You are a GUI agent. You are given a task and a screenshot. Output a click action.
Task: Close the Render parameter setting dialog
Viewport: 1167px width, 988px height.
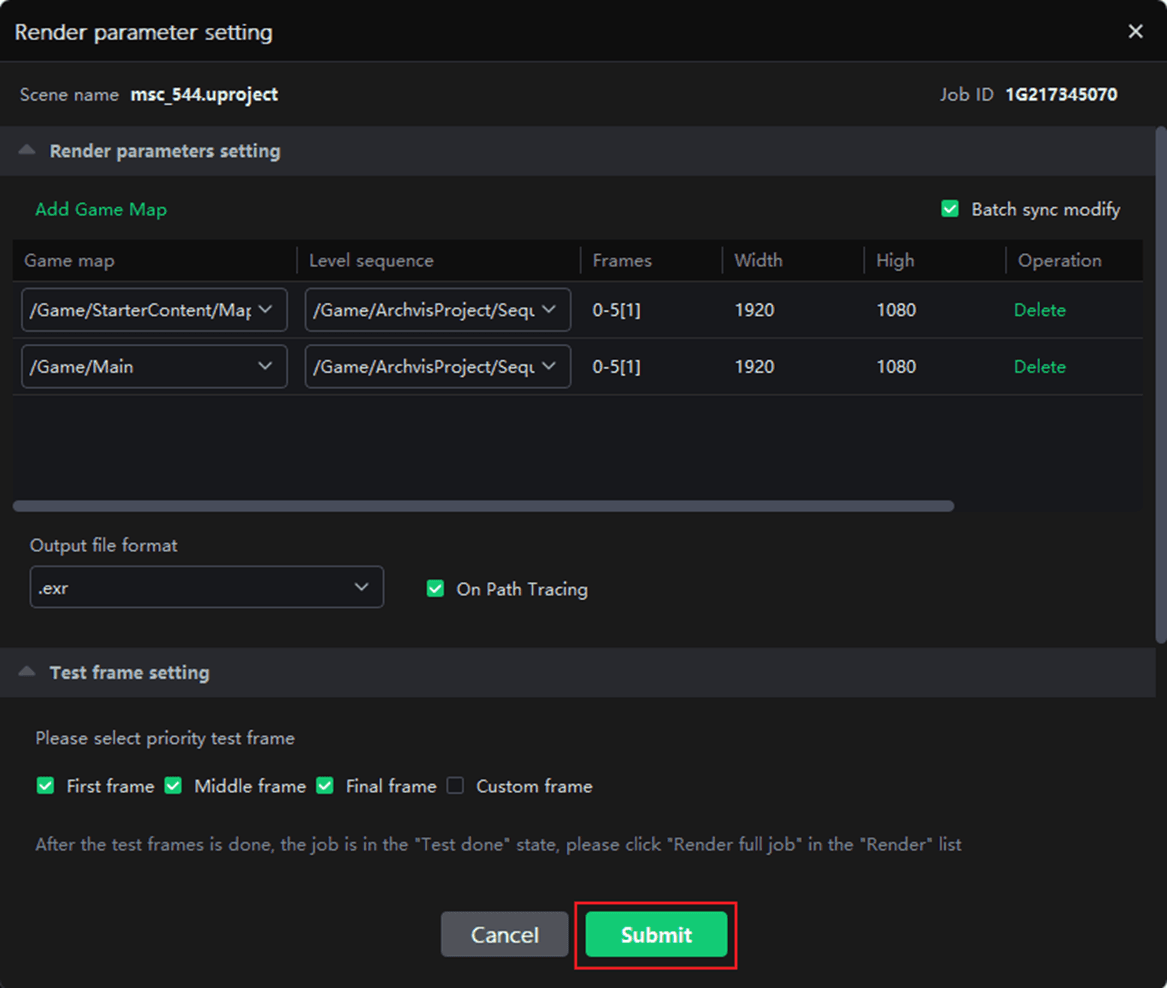(1135, 32)
